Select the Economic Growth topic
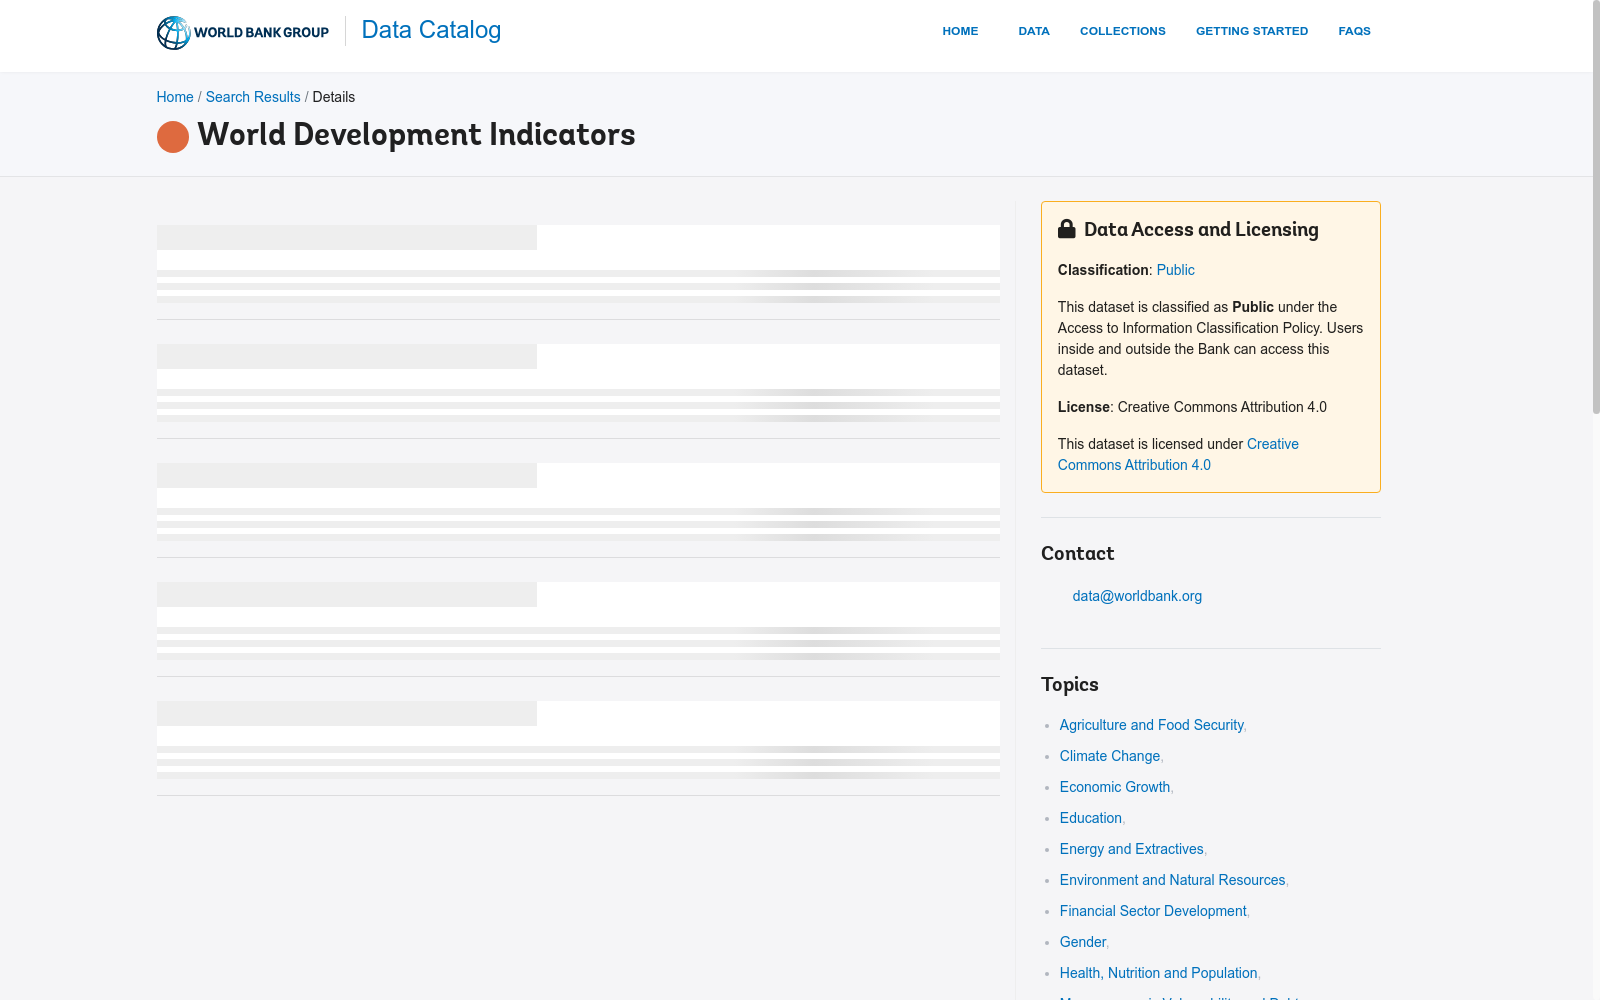The height and width of the screenshot is (1000, 1600). (1115, 787)
